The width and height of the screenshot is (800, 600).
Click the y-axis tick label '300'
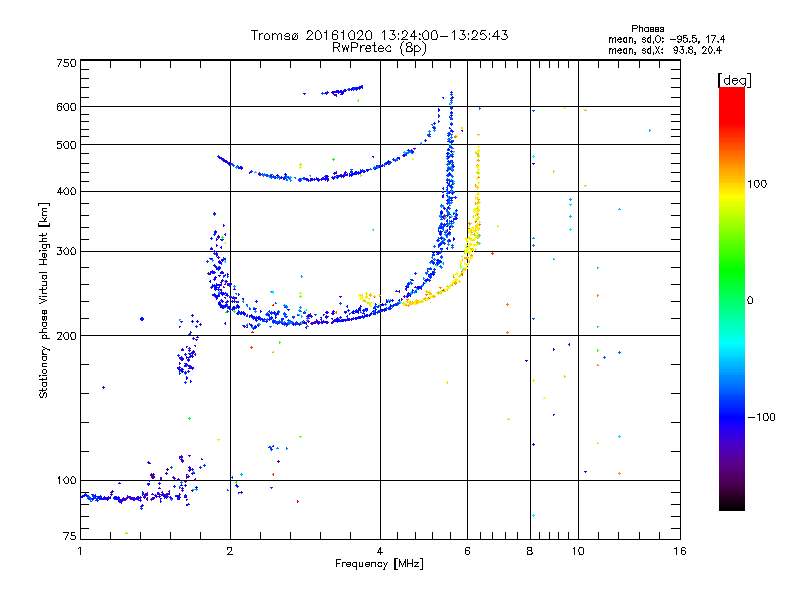pos(66,251)
